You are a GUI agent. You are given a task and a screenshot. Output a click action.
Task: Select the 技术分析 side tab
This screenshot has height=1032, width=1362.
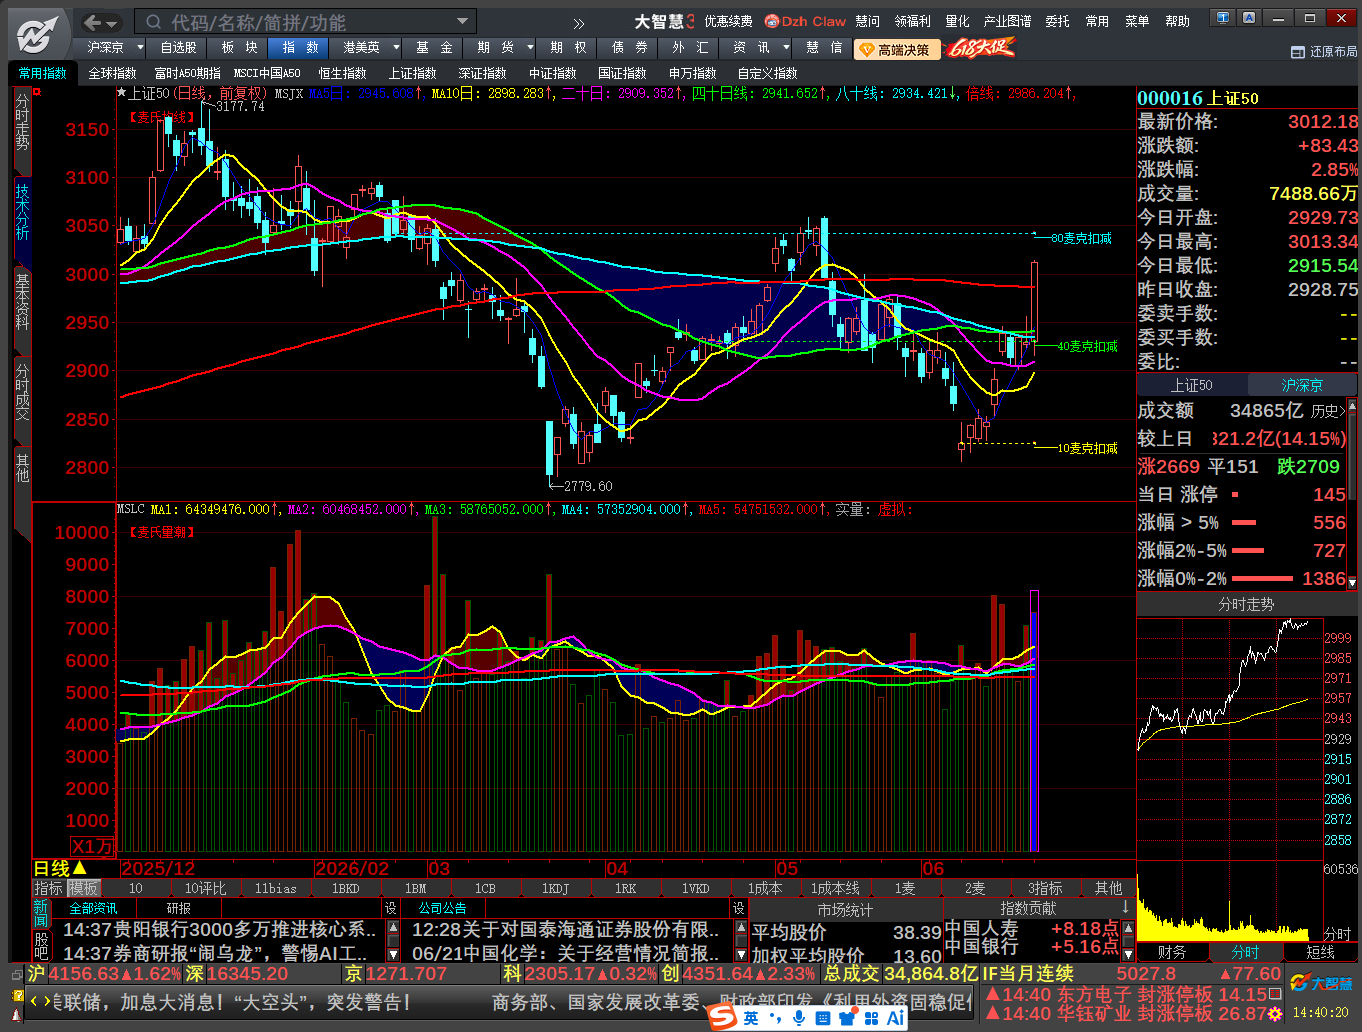point(22,211)
